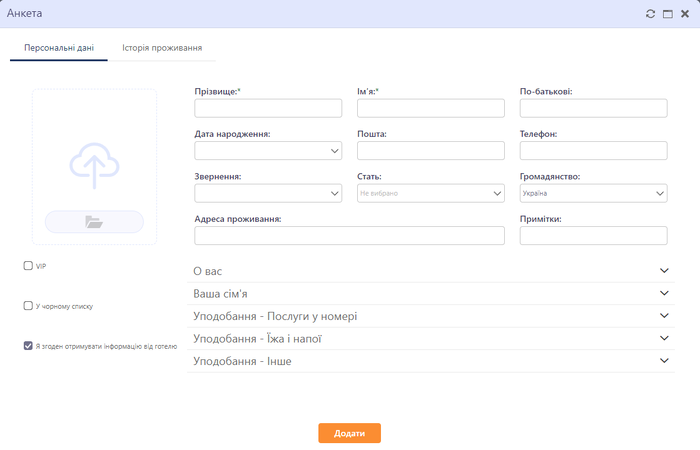The width and height of the screenshot is (700, 450).
Task: Open the folder browse icon under photo
Action: (x=94, y=222)
